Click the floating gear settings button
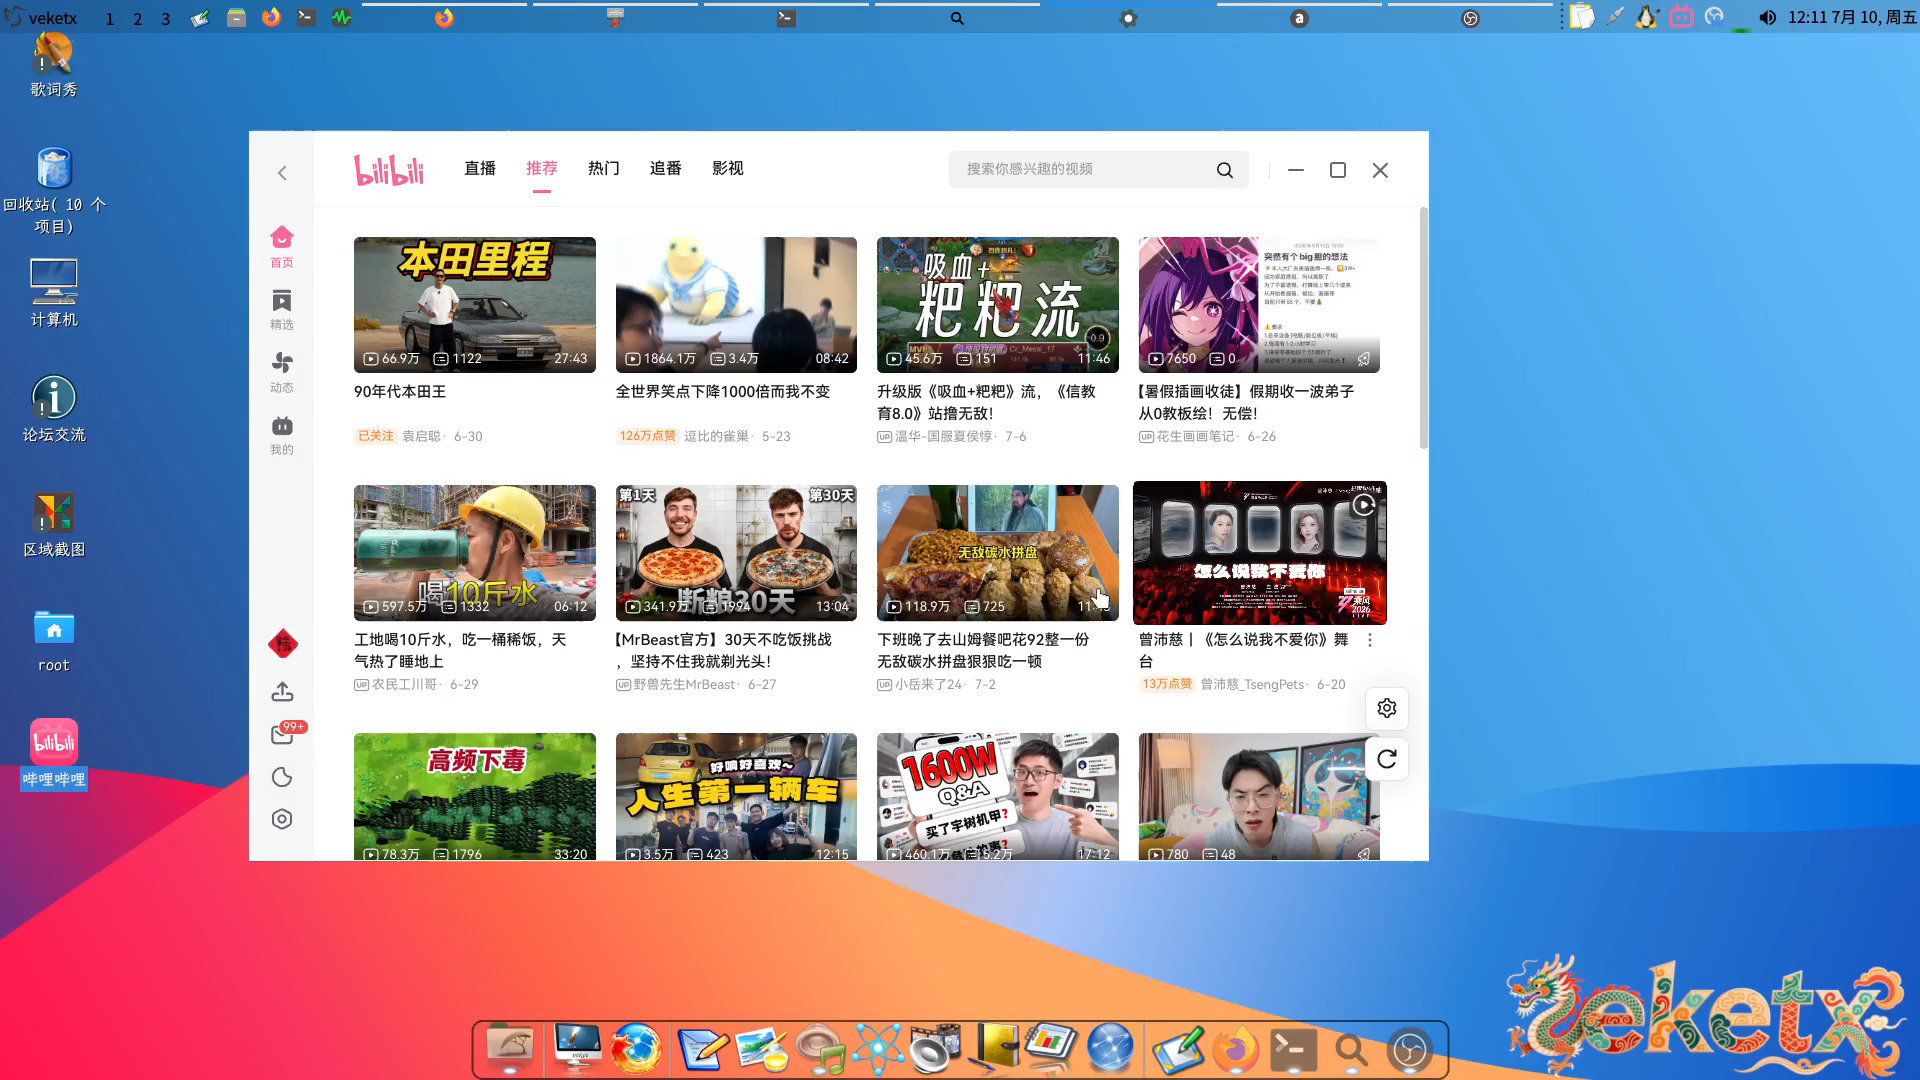Screen dimensions: 1920x1080 click(1387, 708)
